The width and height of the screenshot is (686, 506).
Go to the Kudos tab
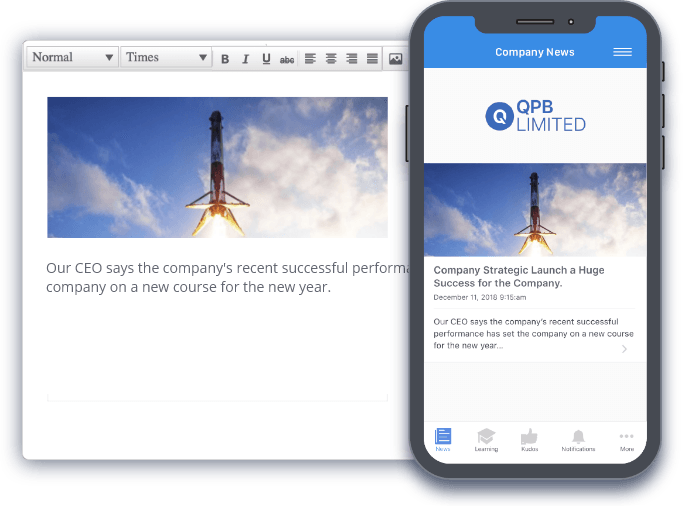[530, 440]
